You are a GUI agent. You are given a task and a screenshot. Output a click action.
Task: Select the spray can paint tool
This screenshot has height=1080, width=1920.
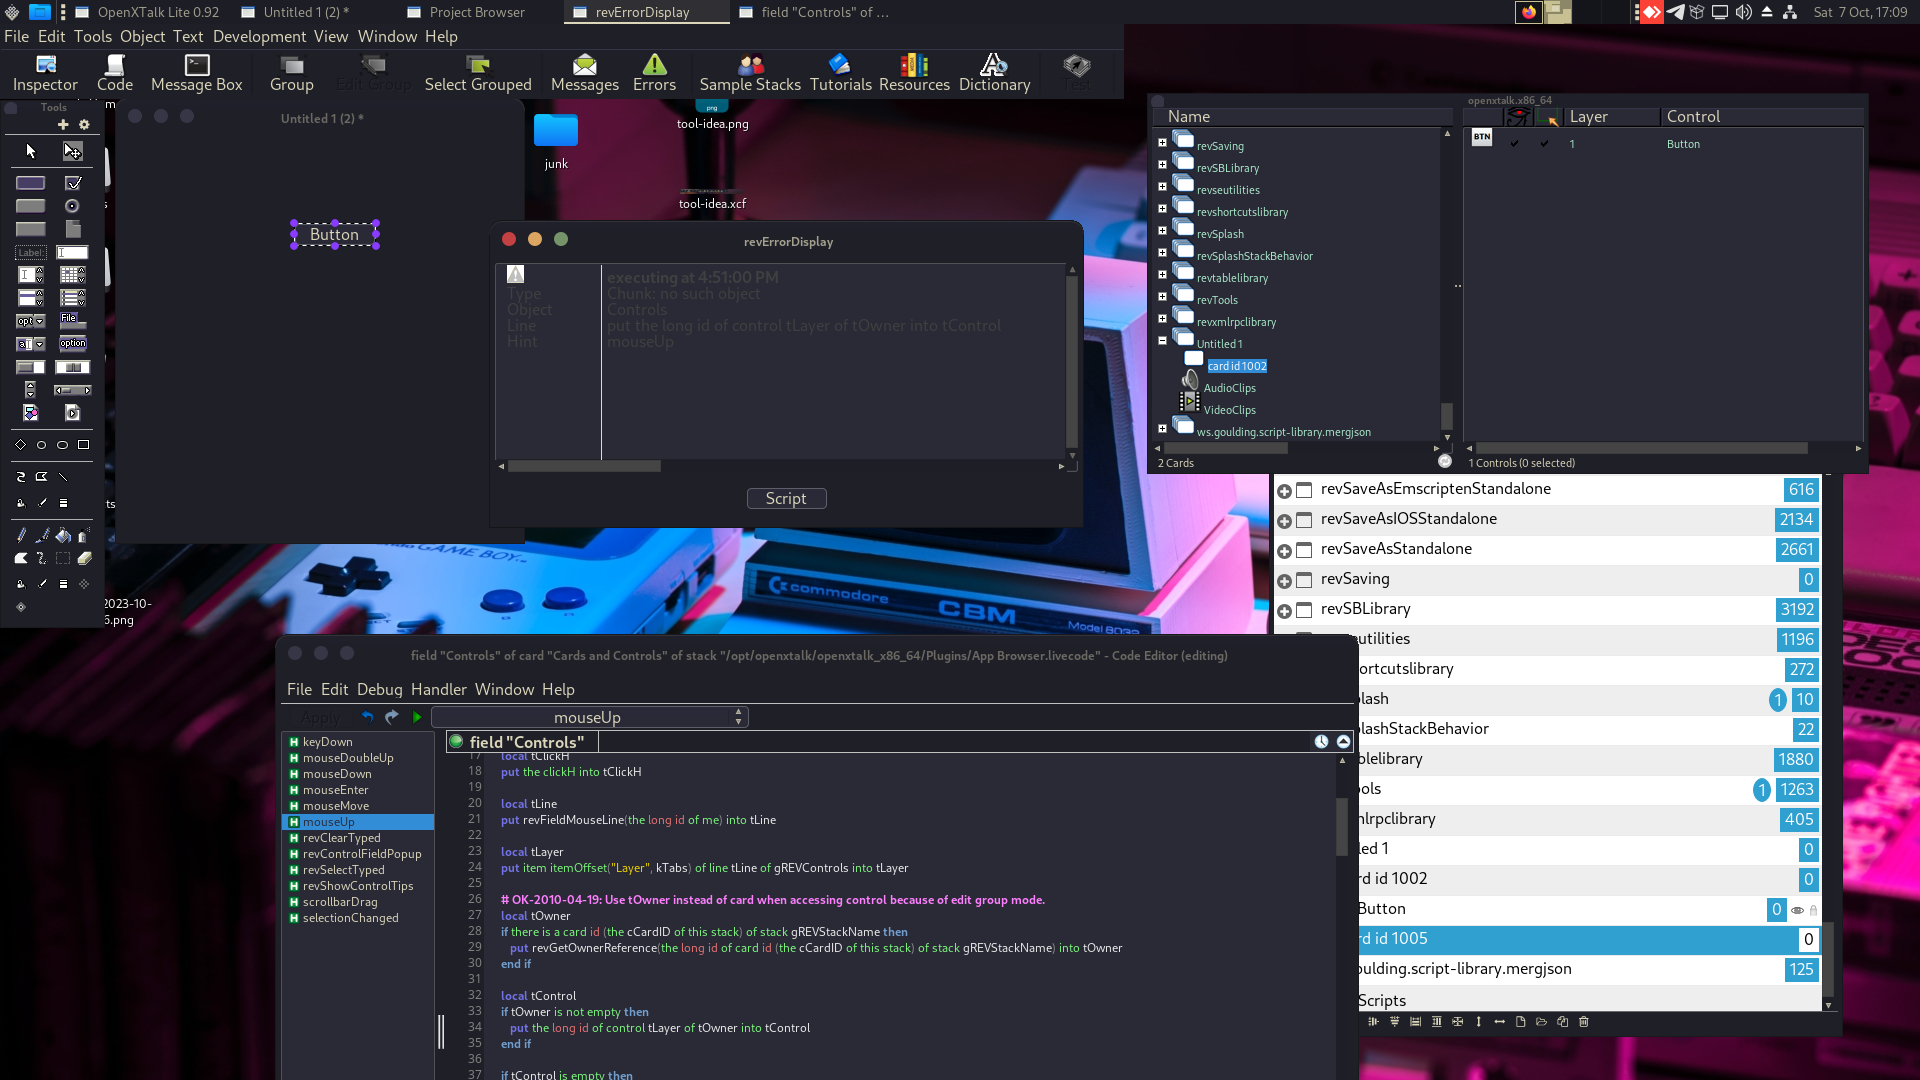[84, 535]
